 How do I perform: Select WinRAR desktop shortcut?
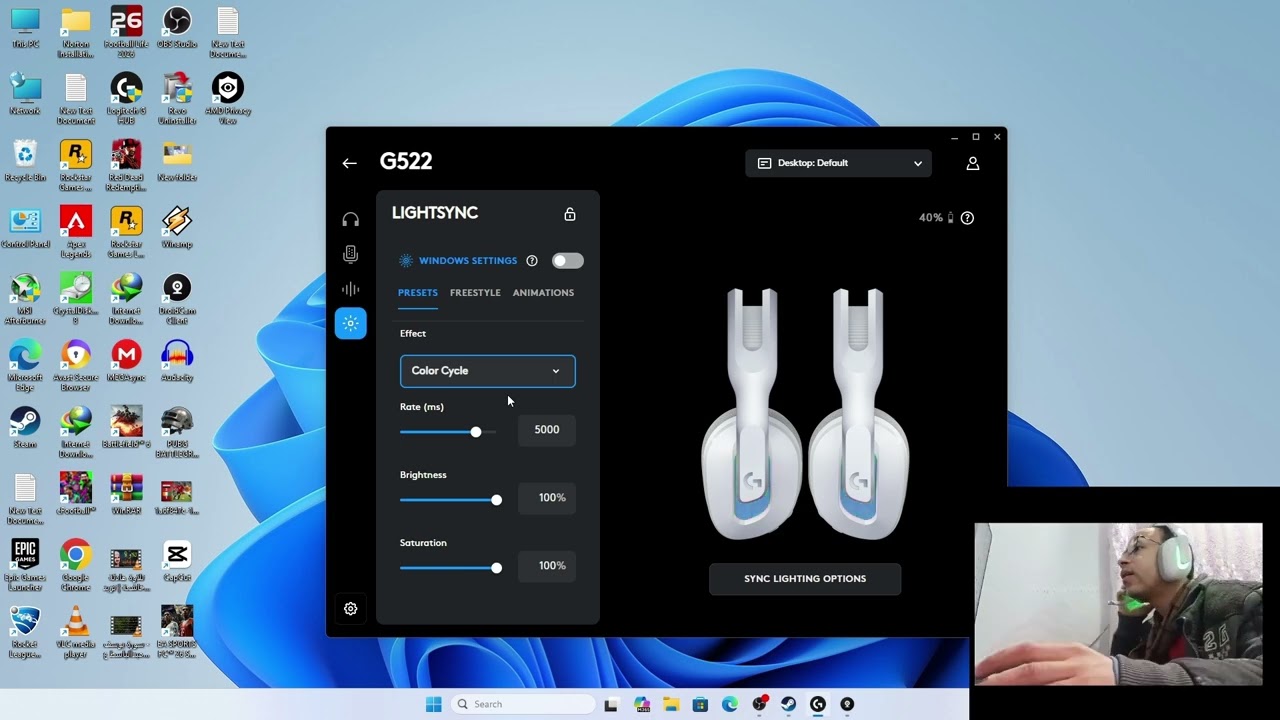click(x=126, y=495)
